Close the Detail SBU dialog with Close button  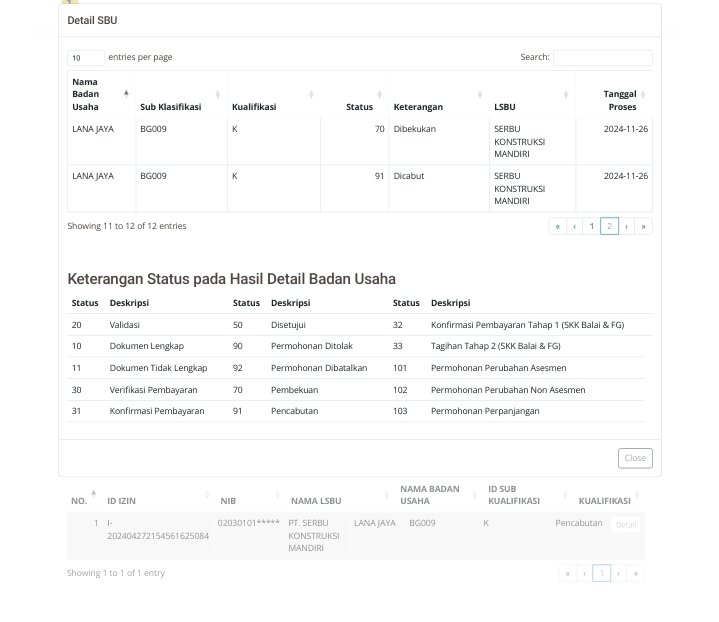point(635,458)
